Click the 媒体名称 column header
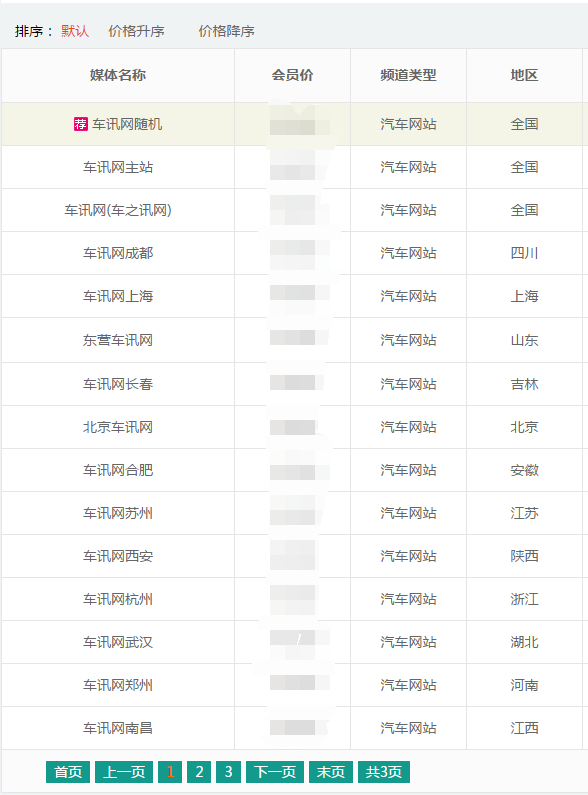 pyautogui.click(x=118, y=76)
